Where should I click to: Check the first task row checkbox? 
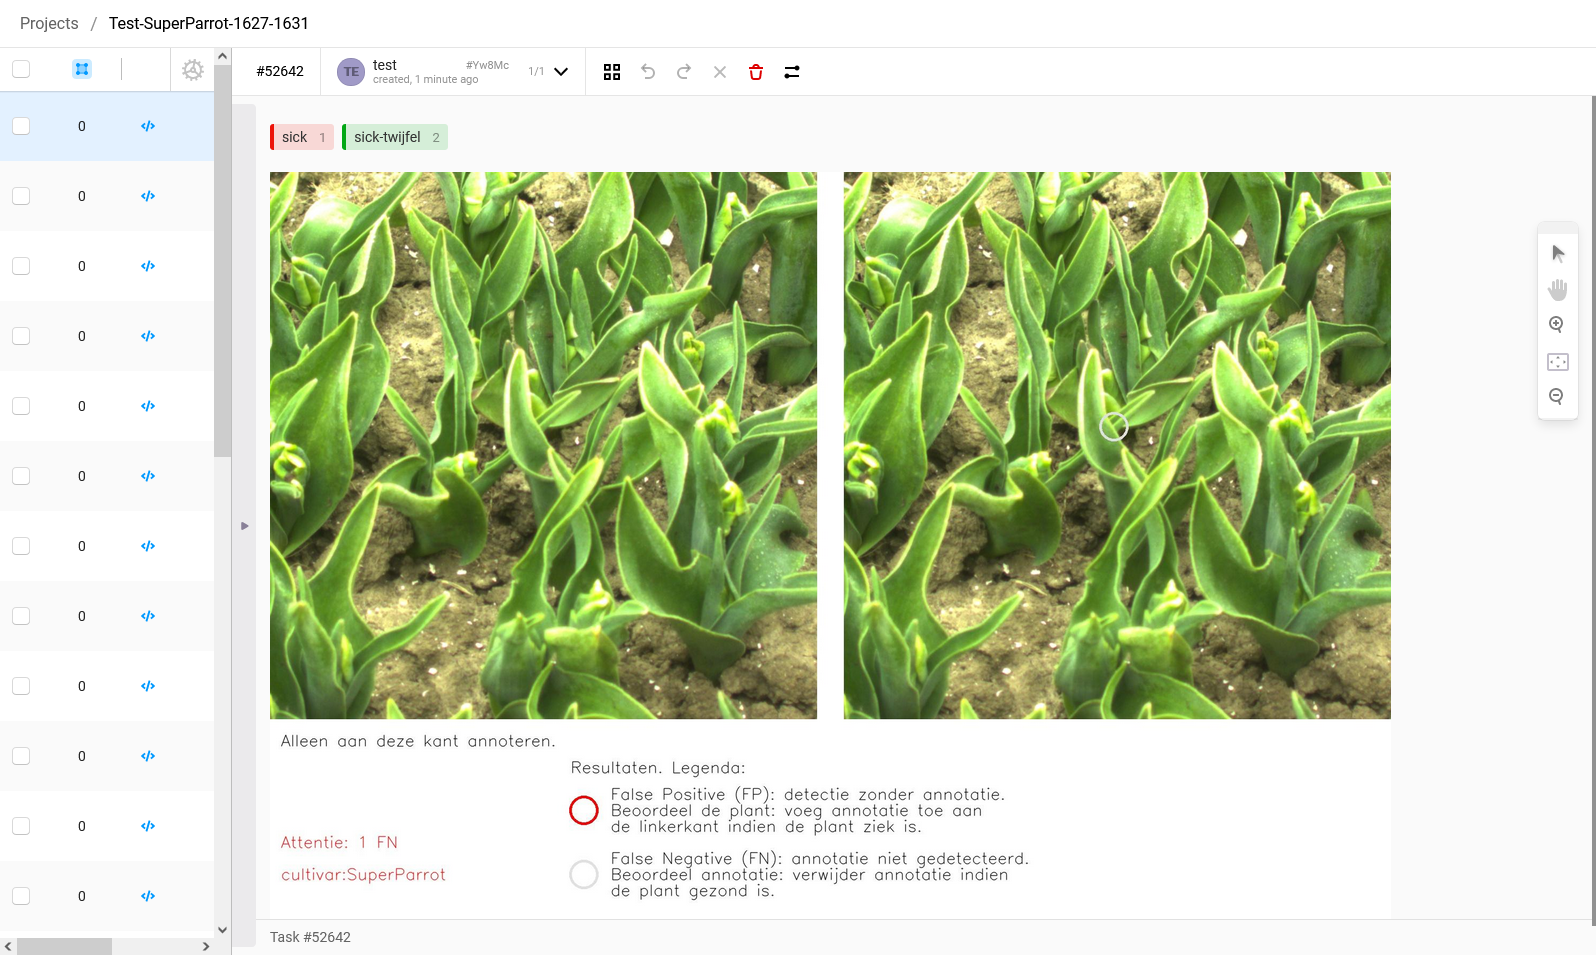click(x=21, y=126)
